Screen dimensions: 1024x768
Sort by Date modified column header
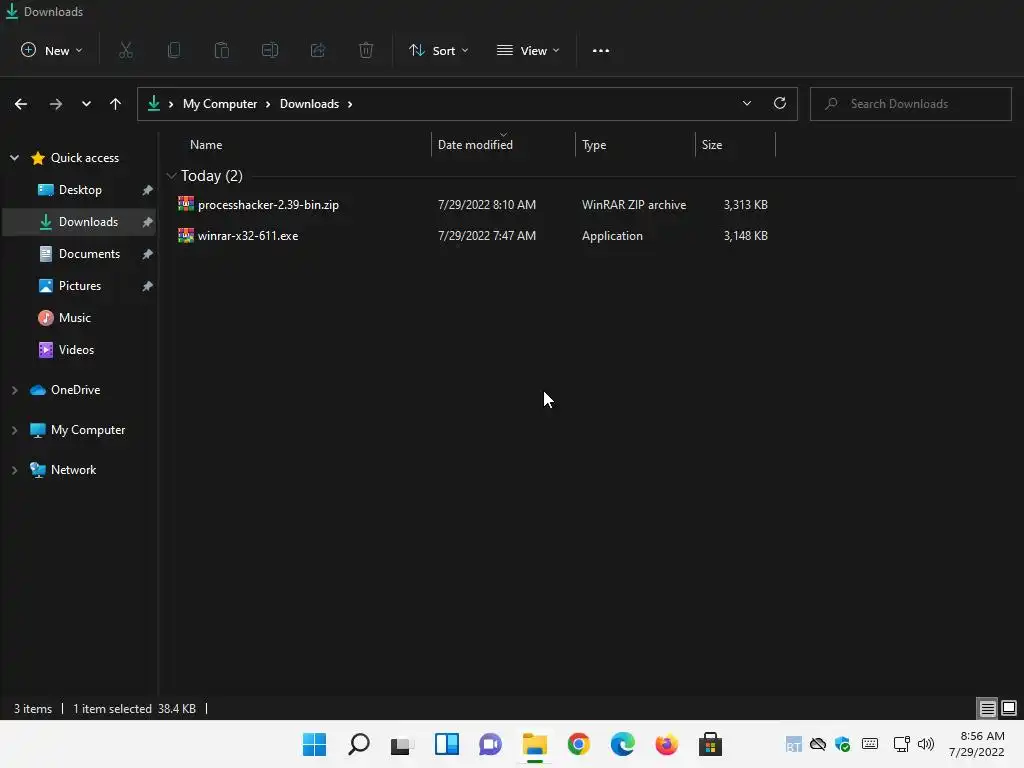tap(475, 145)
